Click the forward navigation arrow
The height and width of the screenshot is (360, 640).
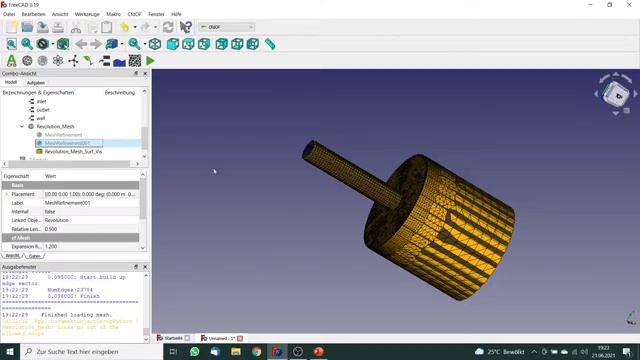click(x=96, y=44)
